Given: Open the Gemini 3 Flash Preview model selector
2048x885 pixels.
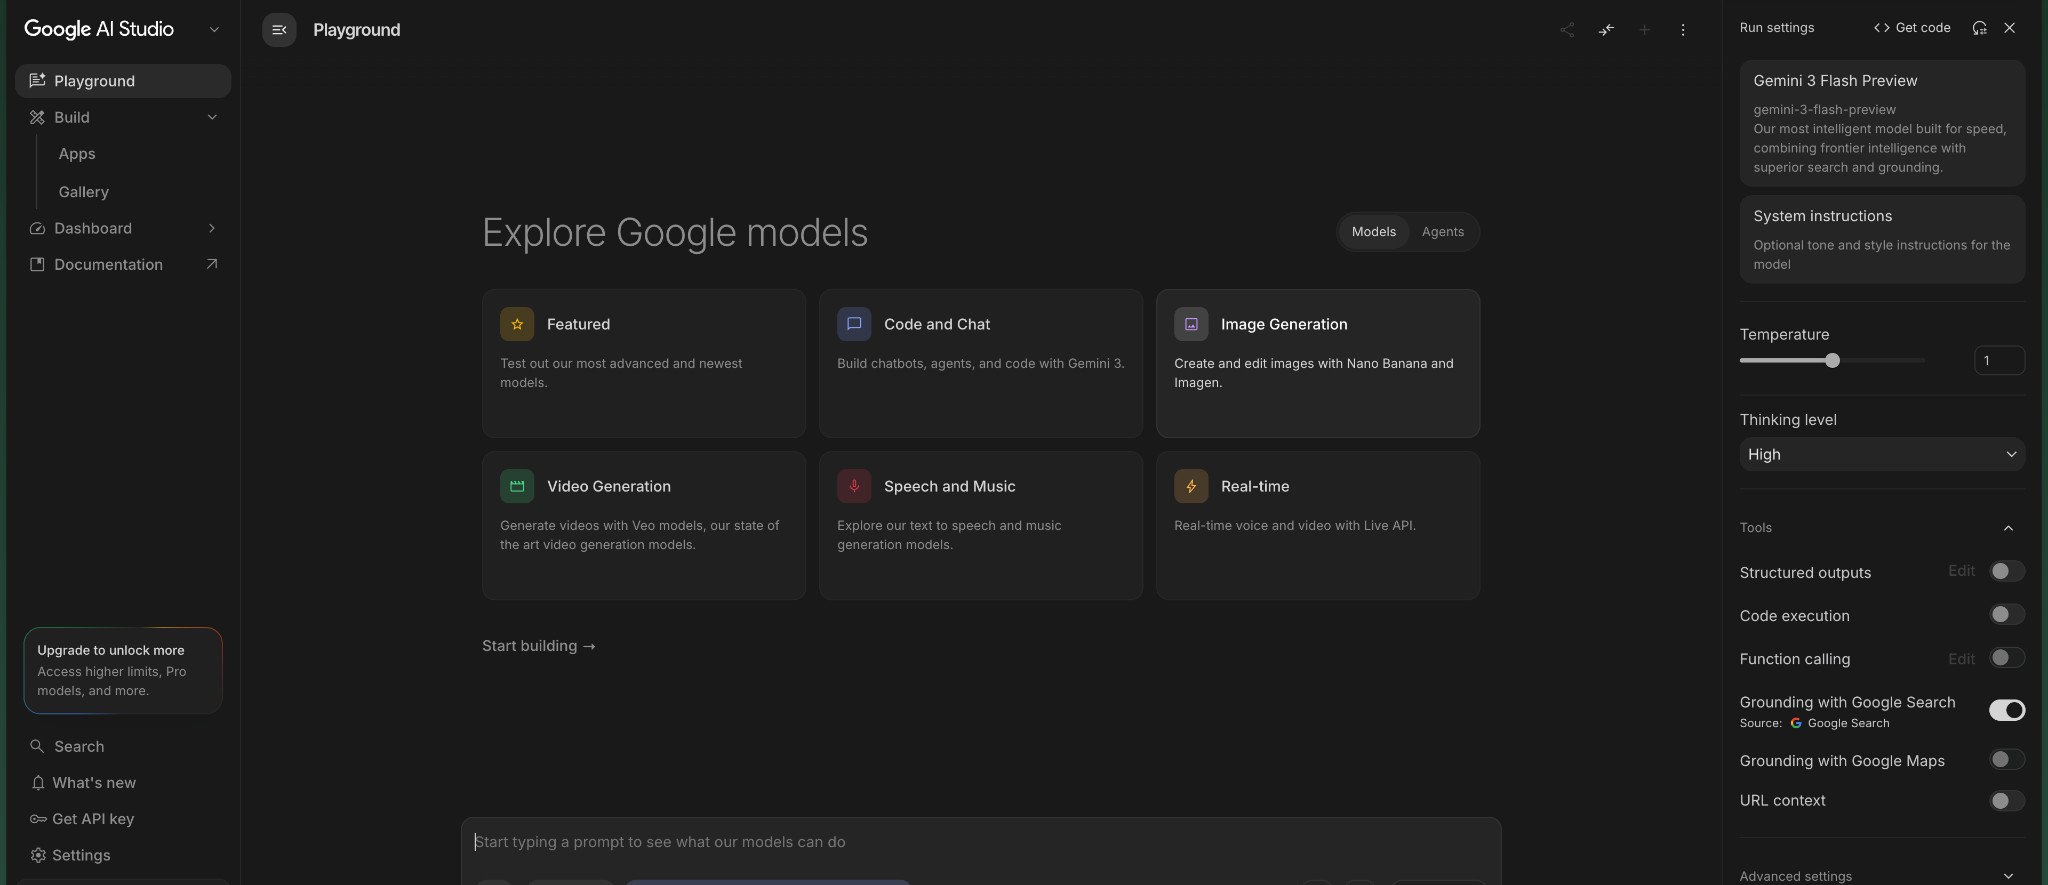Looking at the screenshot, I should click(x=1882, y=123).
